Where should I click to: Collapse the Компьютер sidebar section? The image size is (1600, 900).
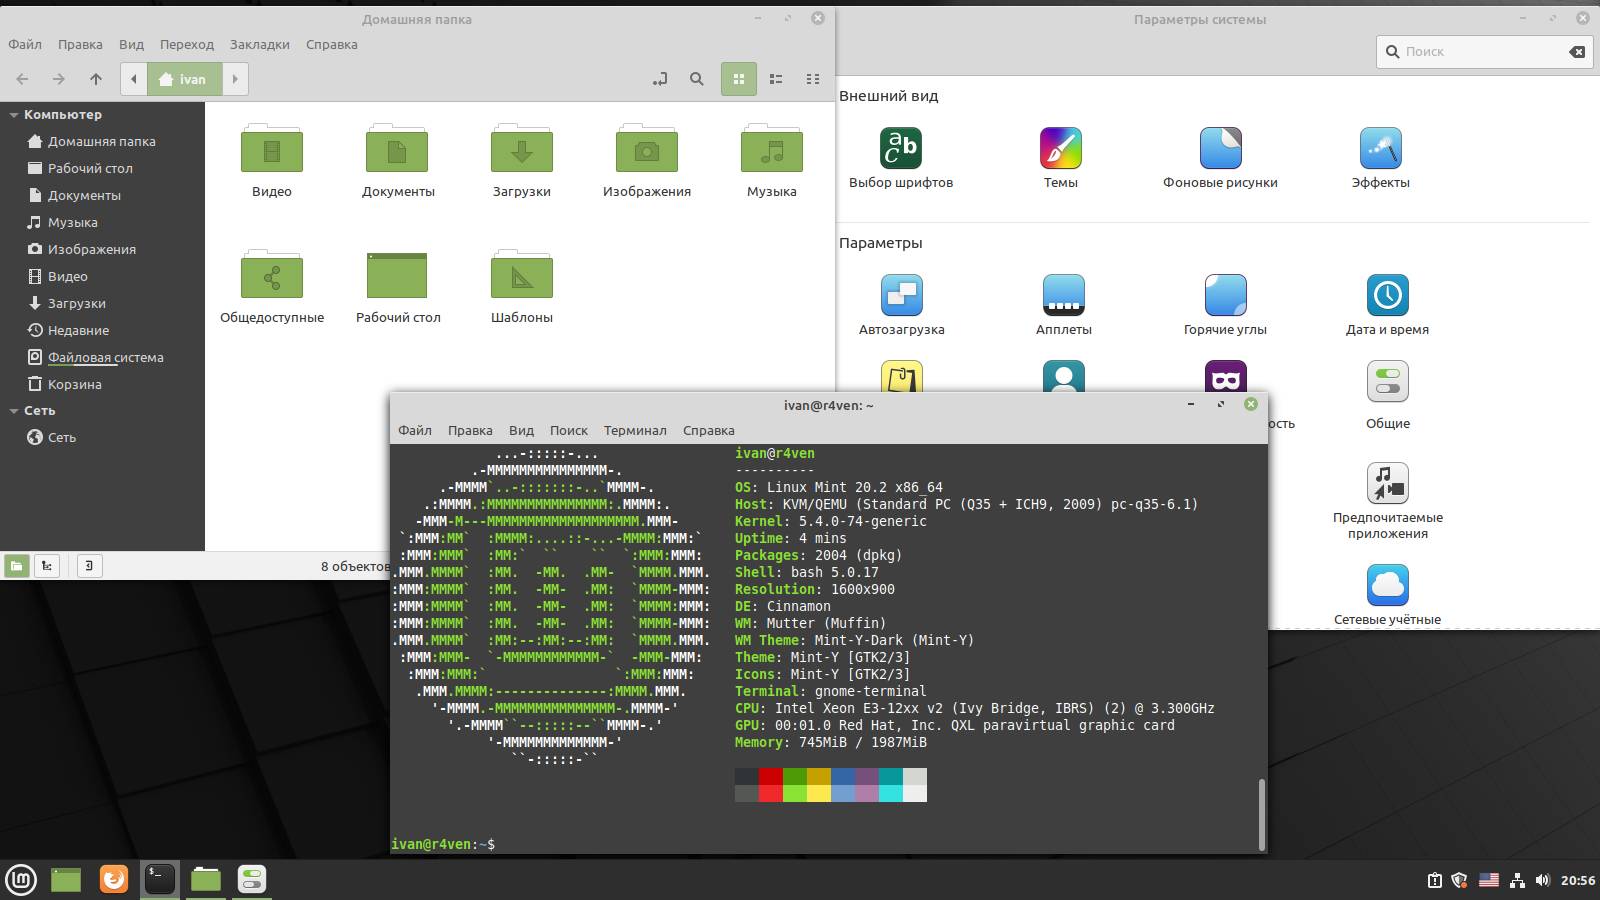click(x=14, y=115)
